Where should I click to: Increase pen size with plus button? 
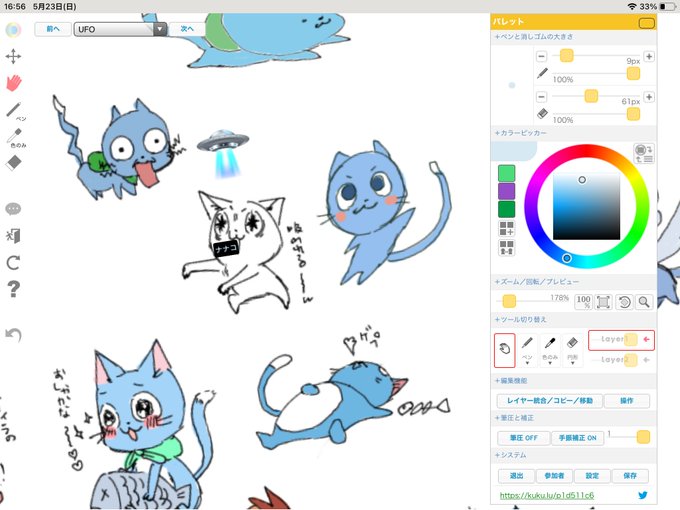point(649,56)
